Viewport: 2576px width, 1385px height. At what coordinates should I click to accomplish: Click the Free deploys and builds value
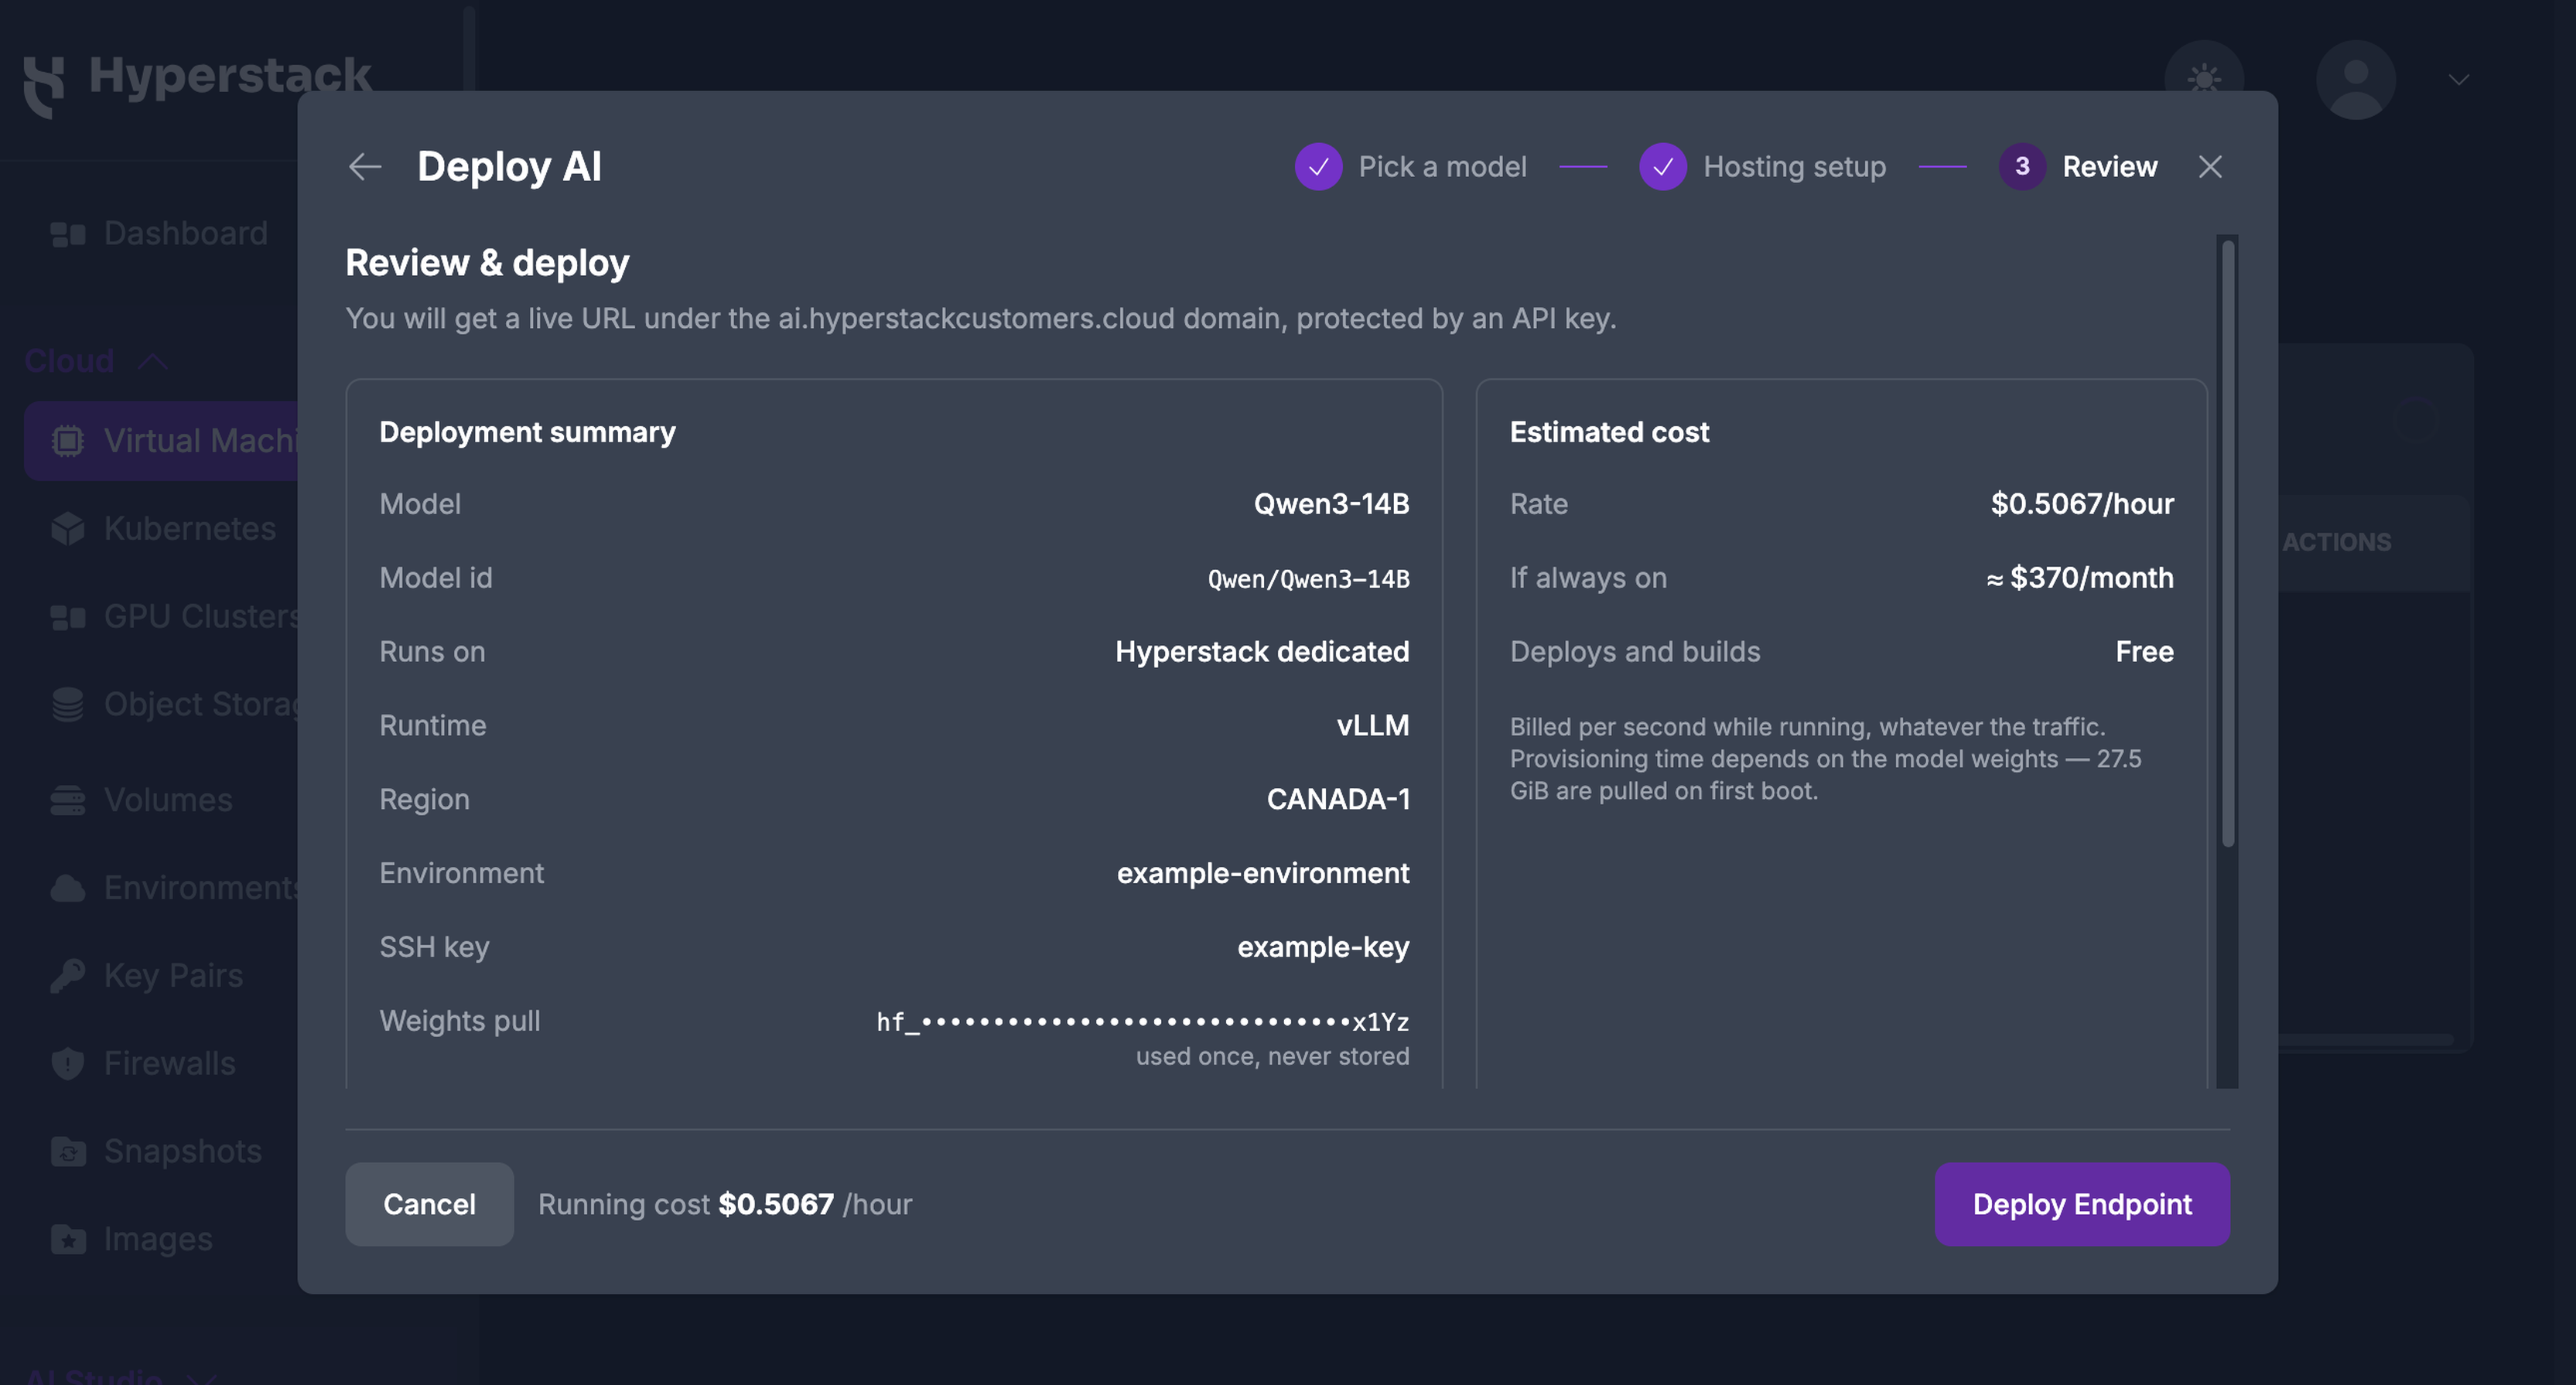(2144, 651)
